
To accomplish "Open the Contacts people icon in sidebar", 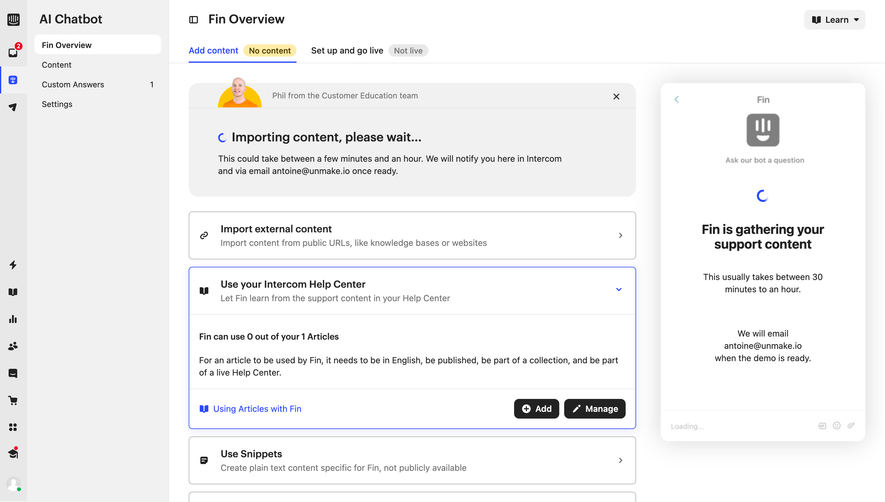I will point(13,346).
